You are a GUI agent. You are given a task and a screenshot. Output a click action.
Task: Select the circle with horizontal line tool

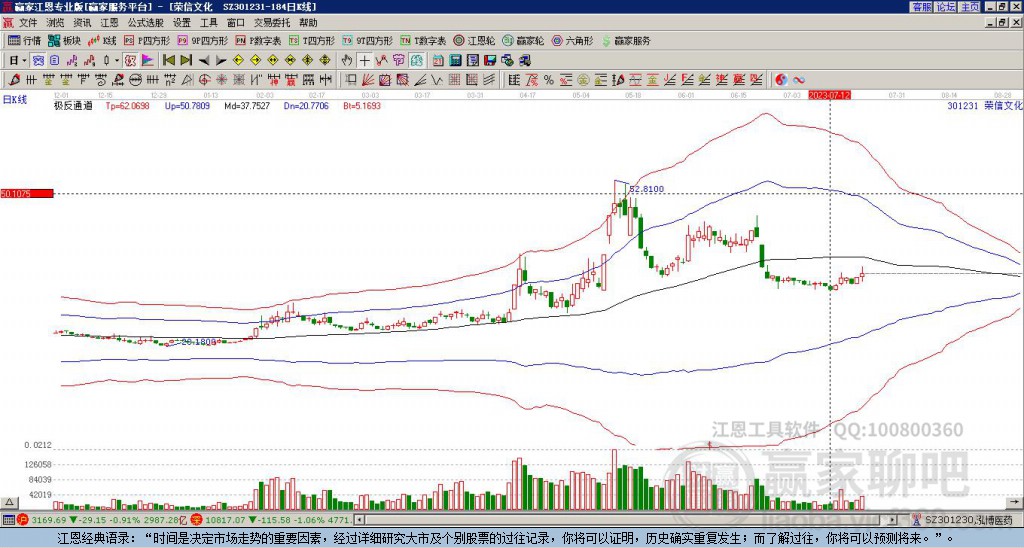[x=135, y=80]
